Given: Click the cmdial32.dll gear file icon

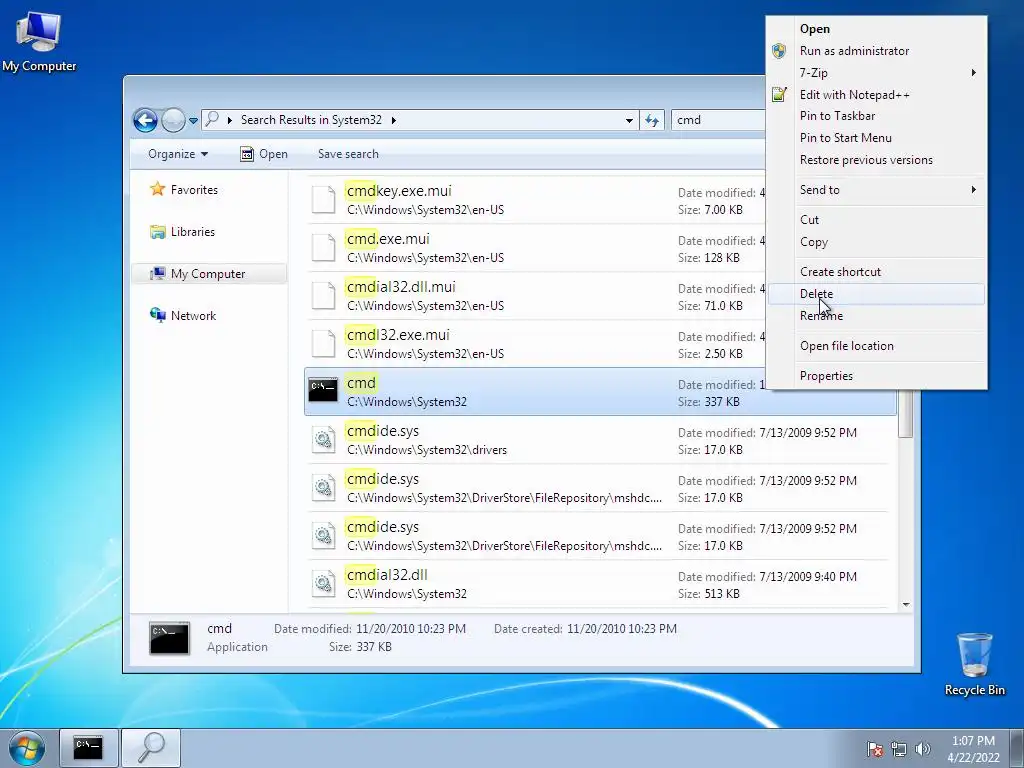Looking at the screenshot, I should (x=323, y=584).
